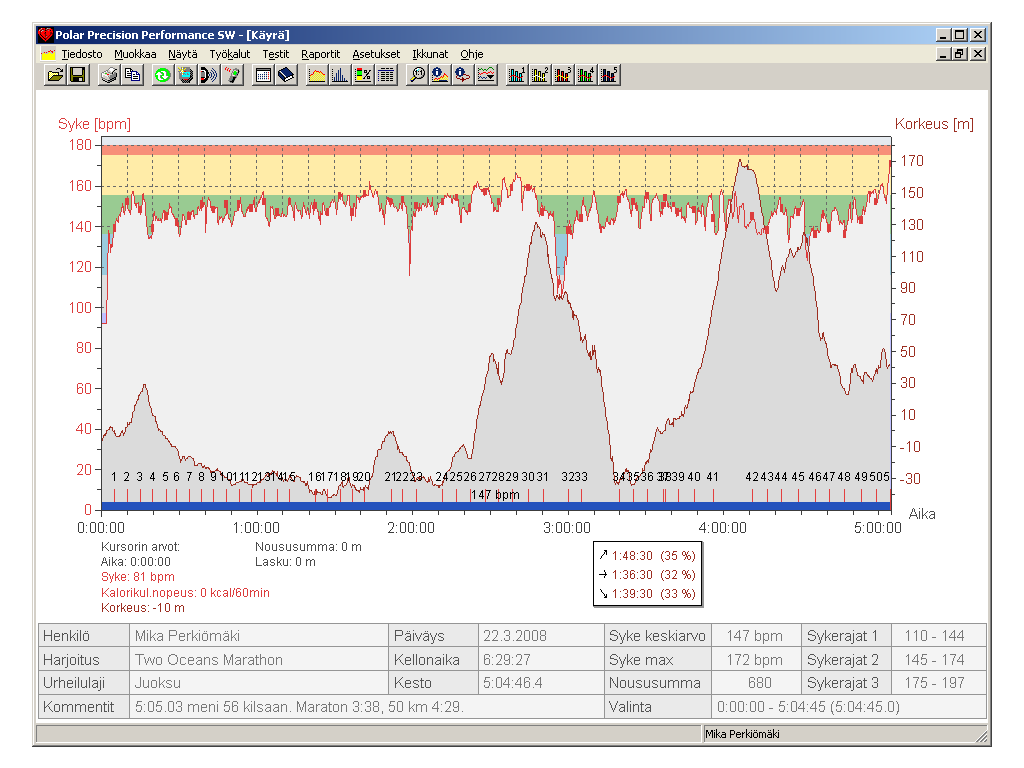Screen dimensions: 1024x768
Task: Click the 3:00:00 time axis label
Action: (566, 527)
